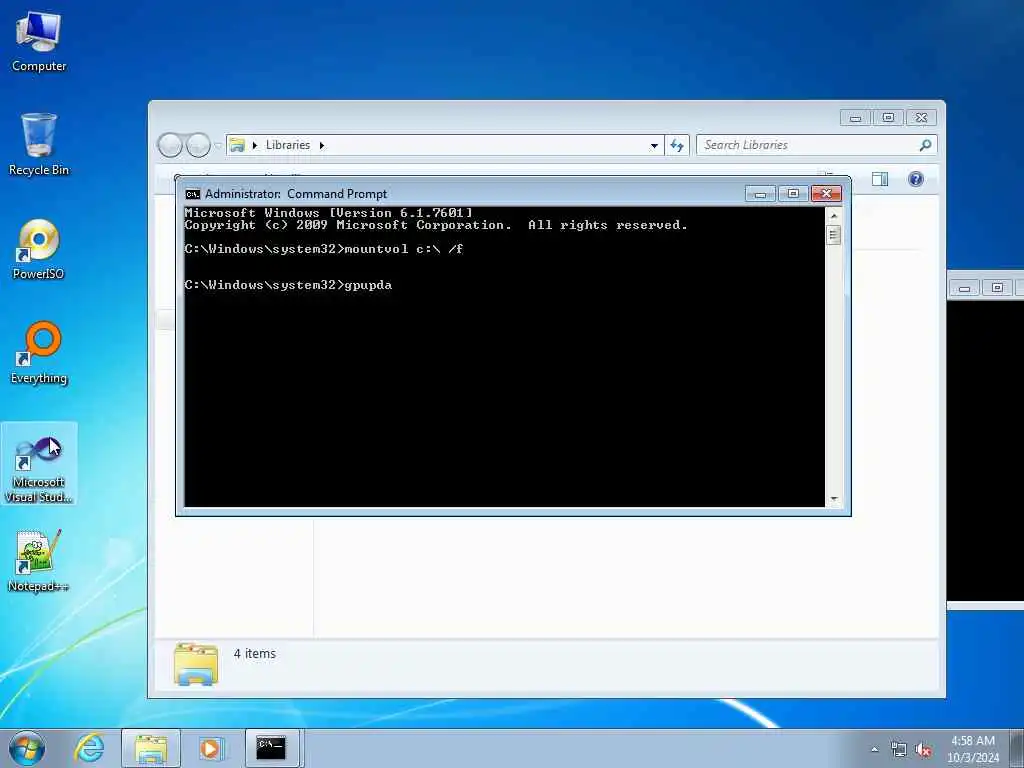Maximize the Libraries Explorer window
Viewport: 1024px width, 768px height.
888,118
